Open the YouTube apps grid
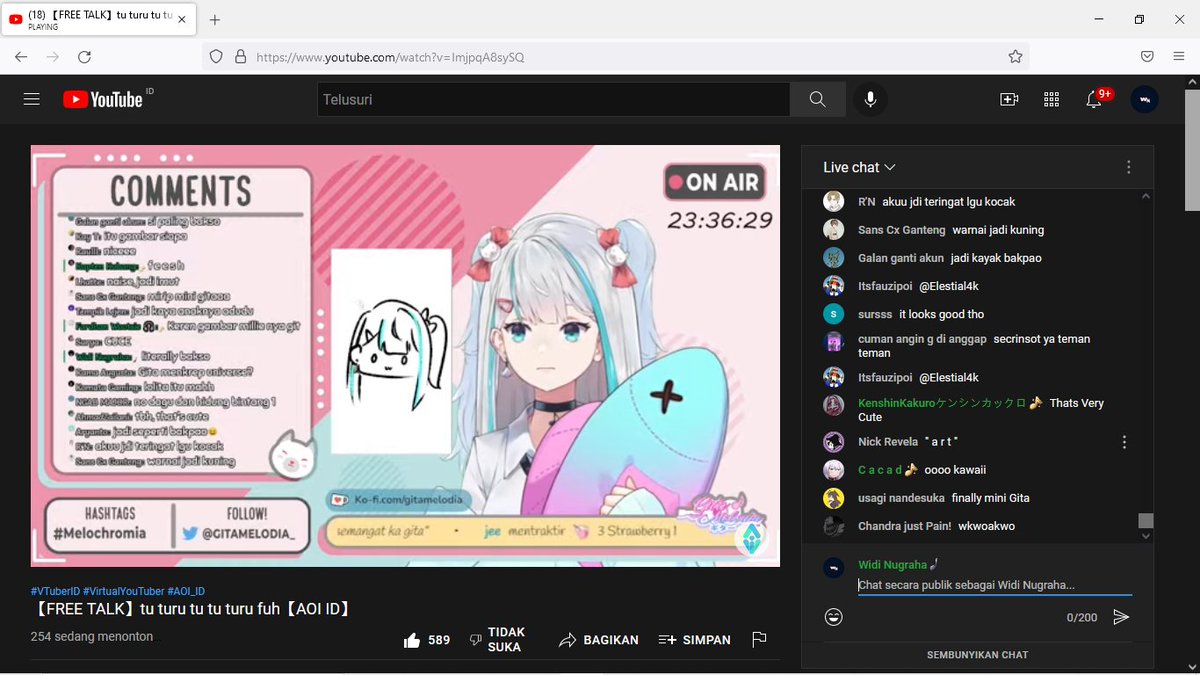Screen dimensions: 1200x675 (x=1051, y=99)
